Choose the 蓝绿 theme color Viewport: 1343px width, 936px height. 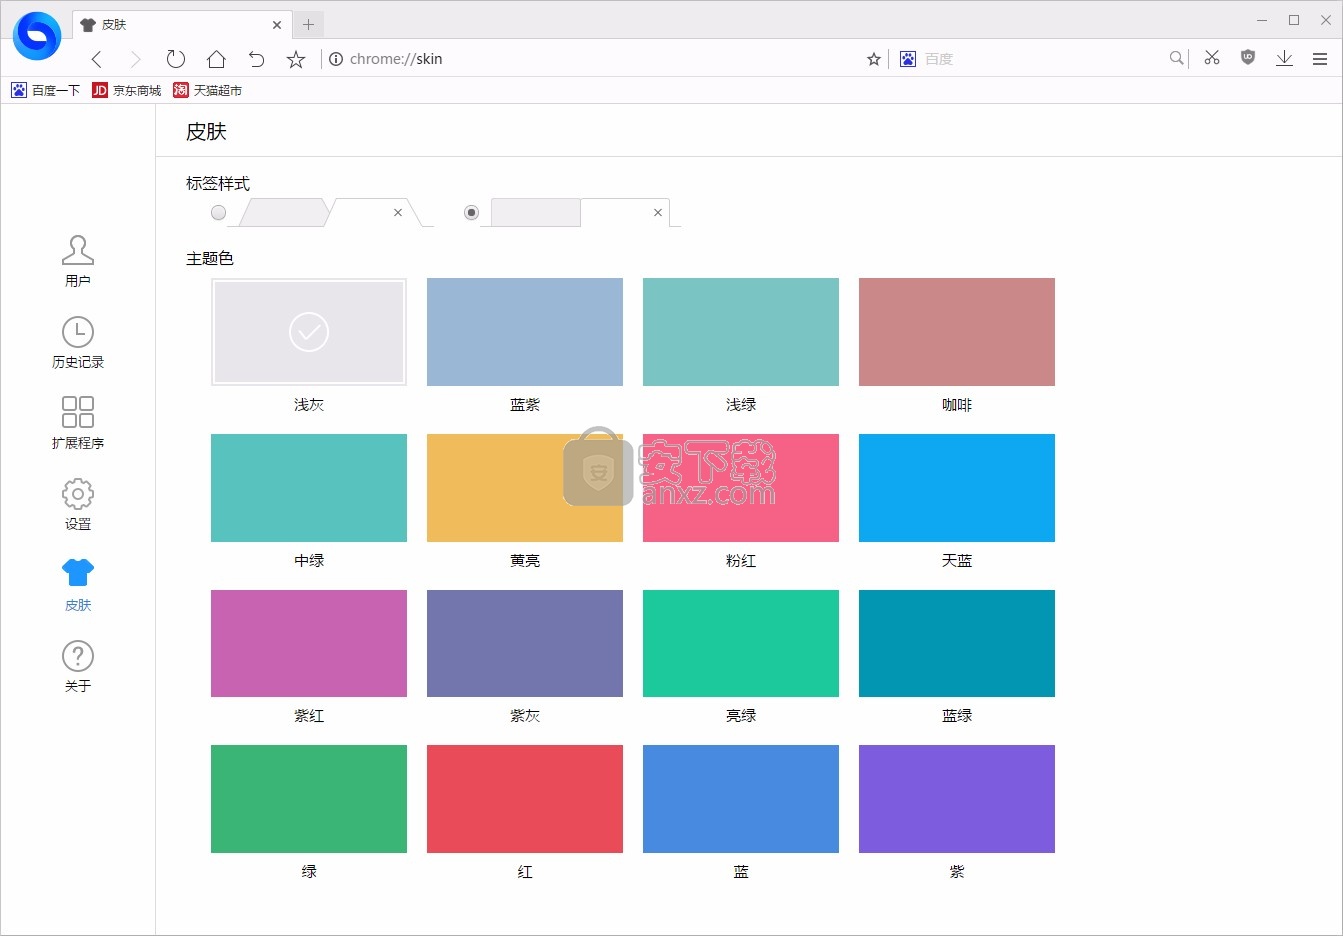click(957, 643)
